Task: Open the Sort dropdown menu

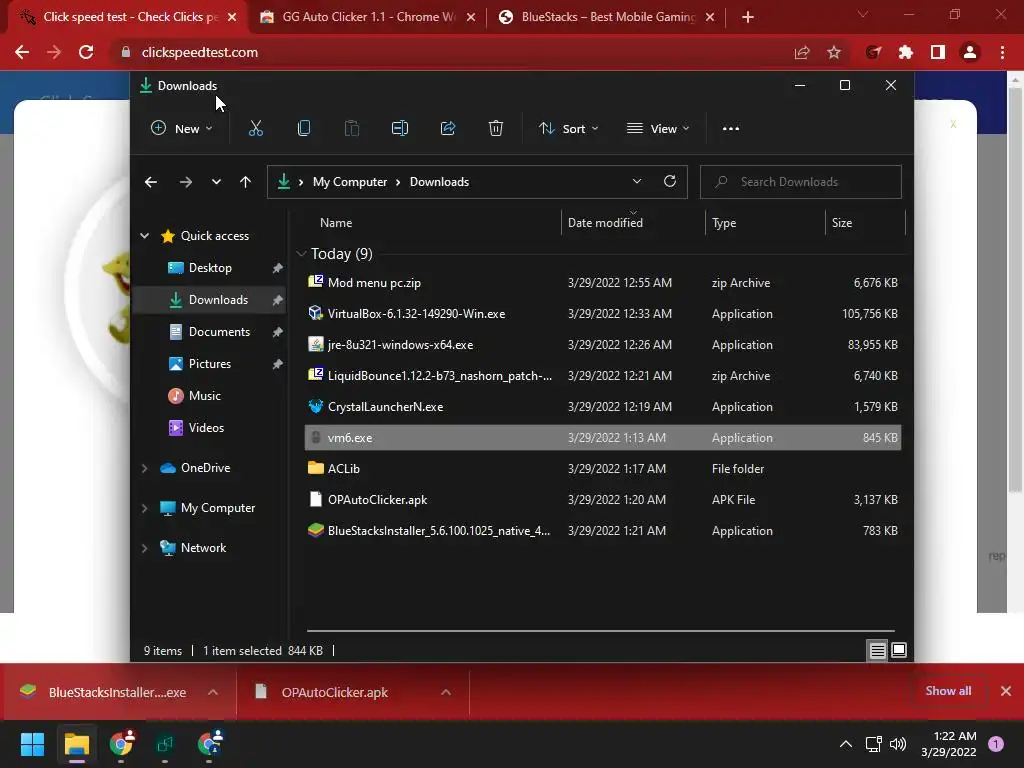Action: [x=568, y=129]
